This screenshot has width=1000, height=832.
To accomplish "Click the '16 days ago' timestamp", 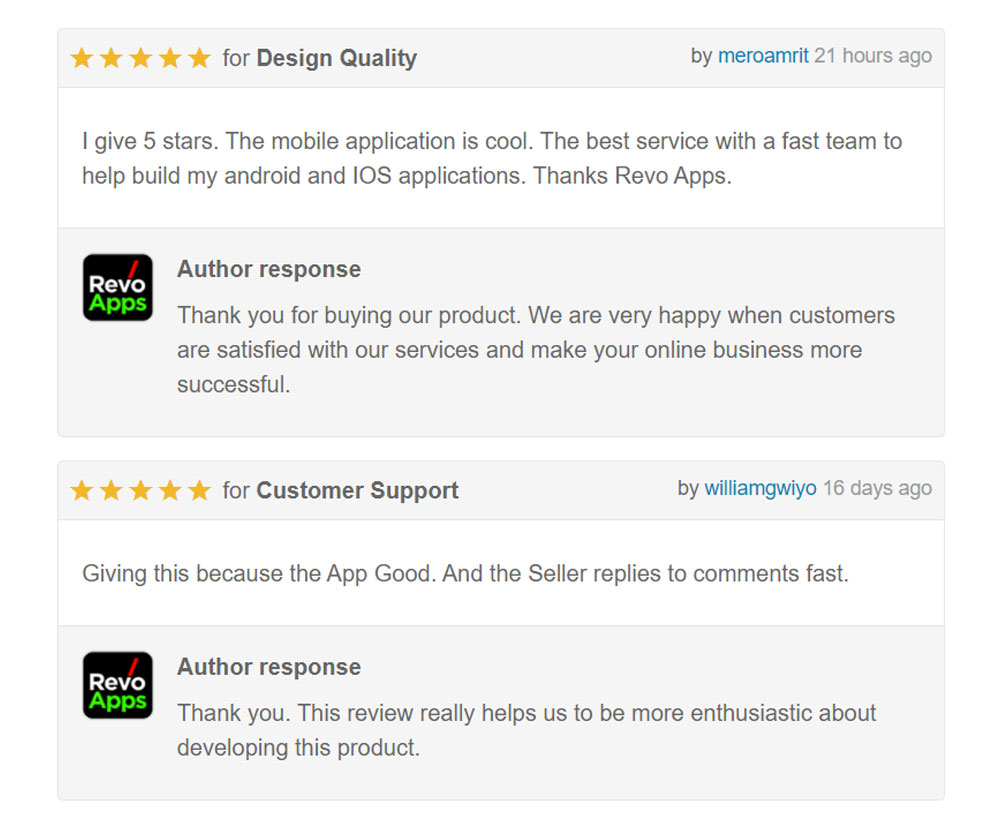I will pyautogui.click(x=878, y=488).
